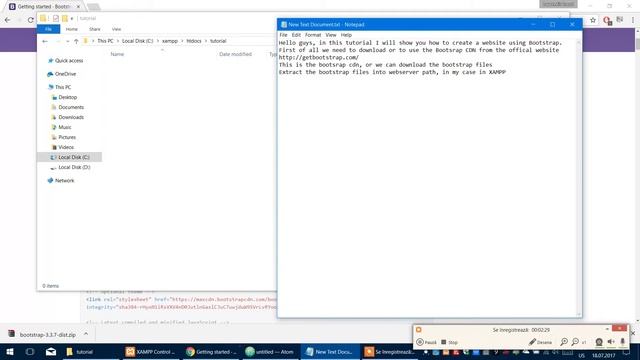Select Local Disk (C:) in navigation pane
Image resolution: width=640 pixels, height=360 pixels.
pos(69,157)
